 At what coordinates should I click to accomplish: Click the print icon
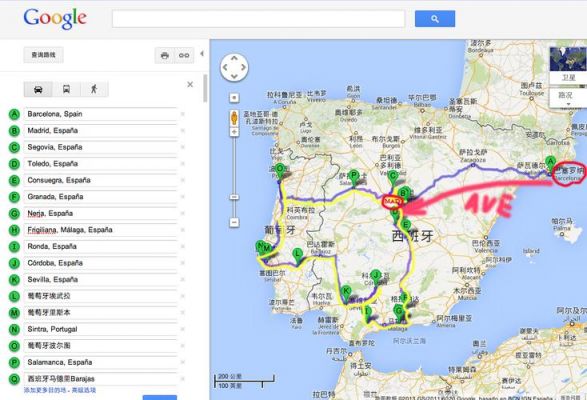(x=164, y=55)
